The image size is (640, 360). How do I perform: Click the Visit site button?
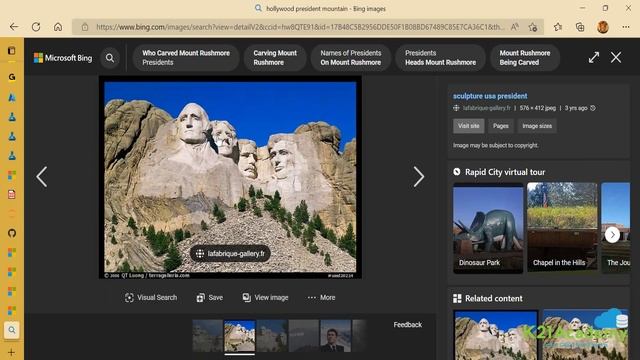[469, 126]
